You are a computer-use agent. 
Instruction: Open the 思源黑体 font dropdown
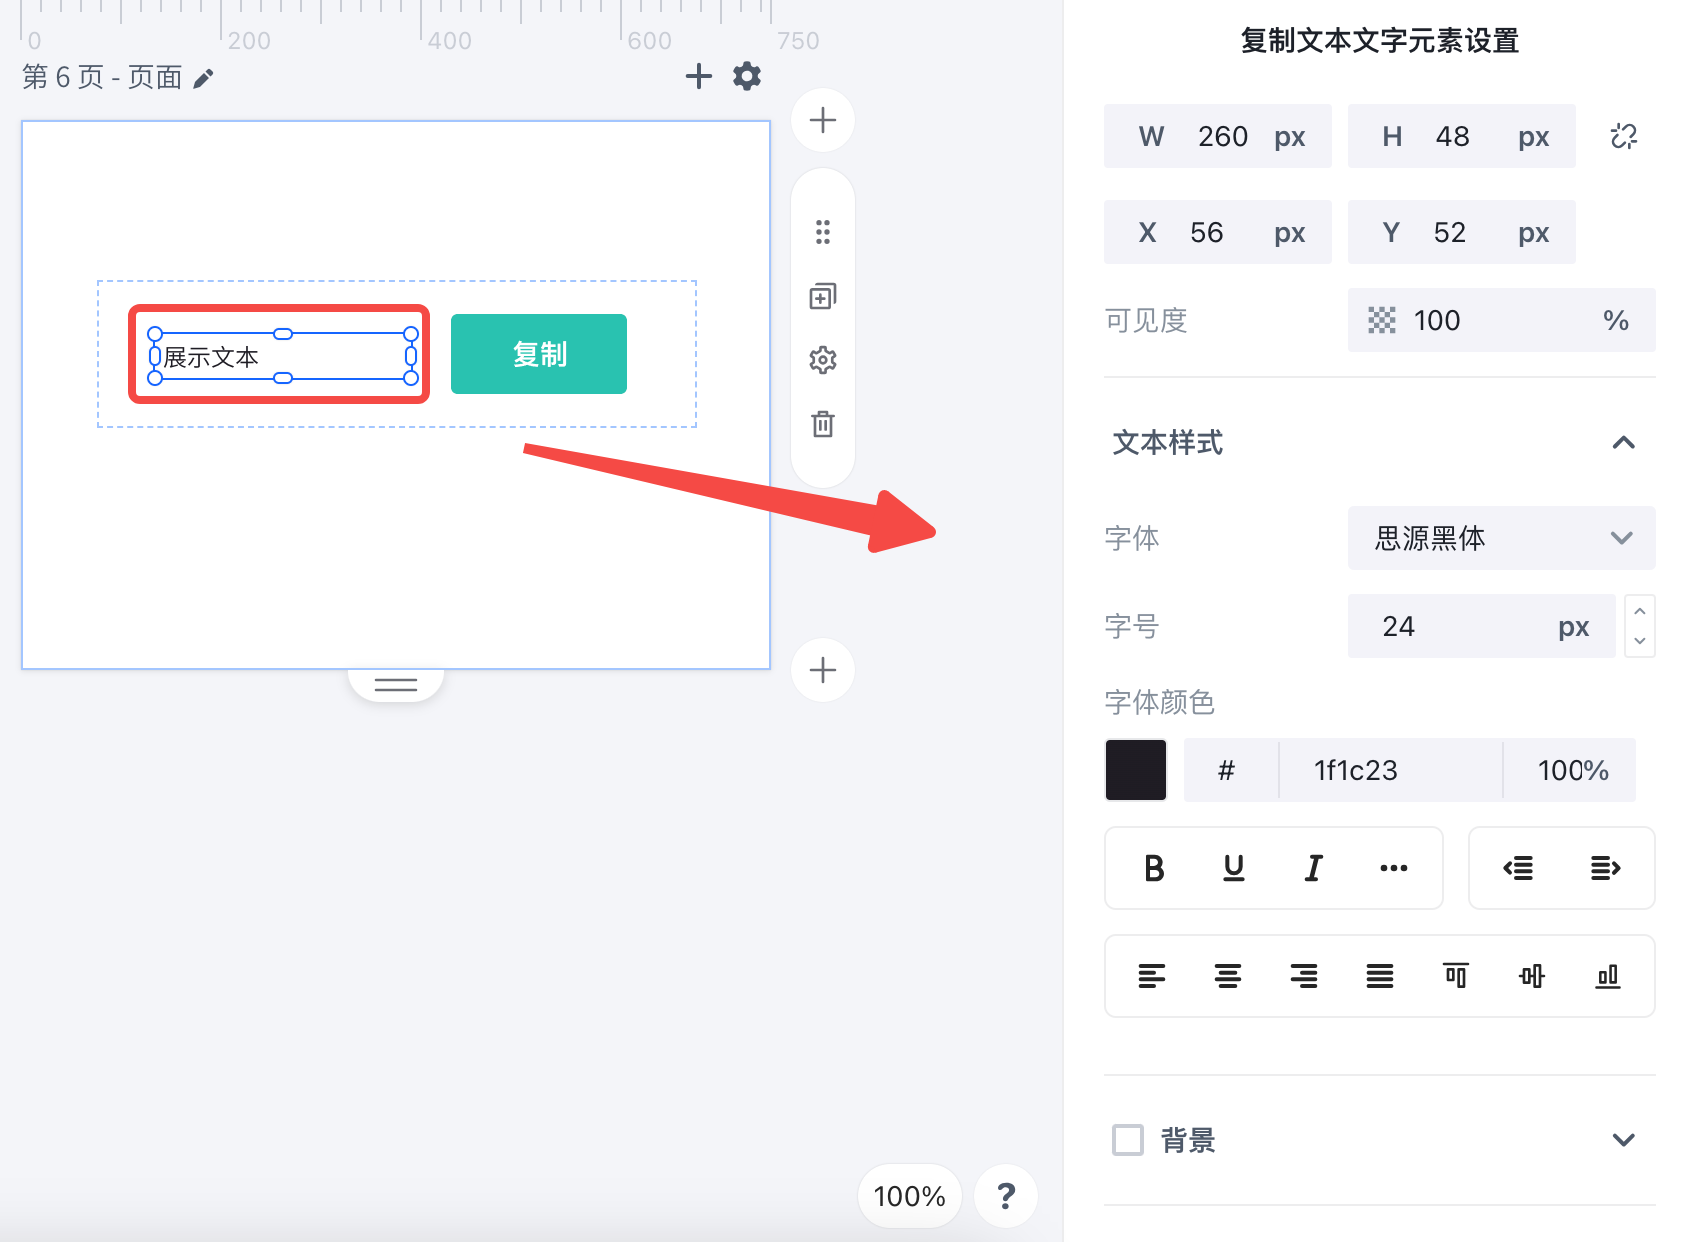pyautogui.click(x=1502, y=538)
